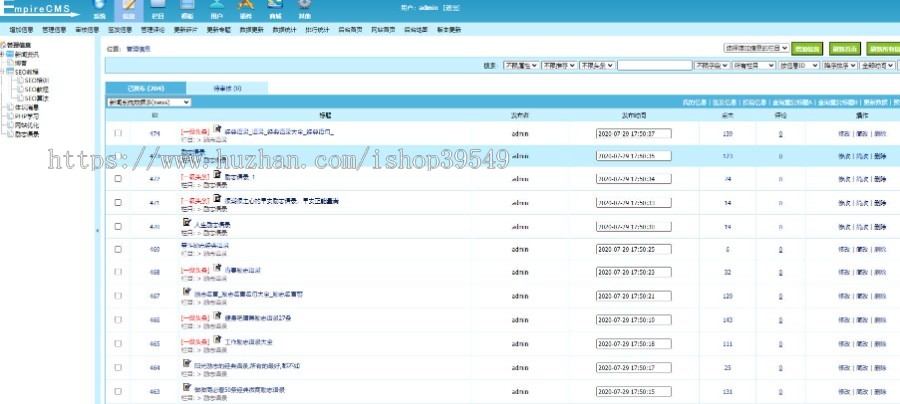Open the 降序排序 sort-order dropdown

point(840,65)
